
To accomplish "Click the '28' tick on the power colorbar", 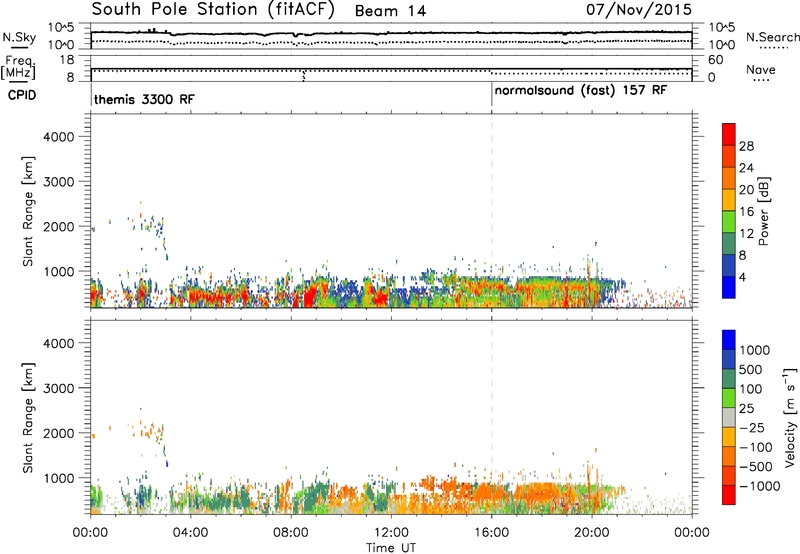I will tap(746, 146).
